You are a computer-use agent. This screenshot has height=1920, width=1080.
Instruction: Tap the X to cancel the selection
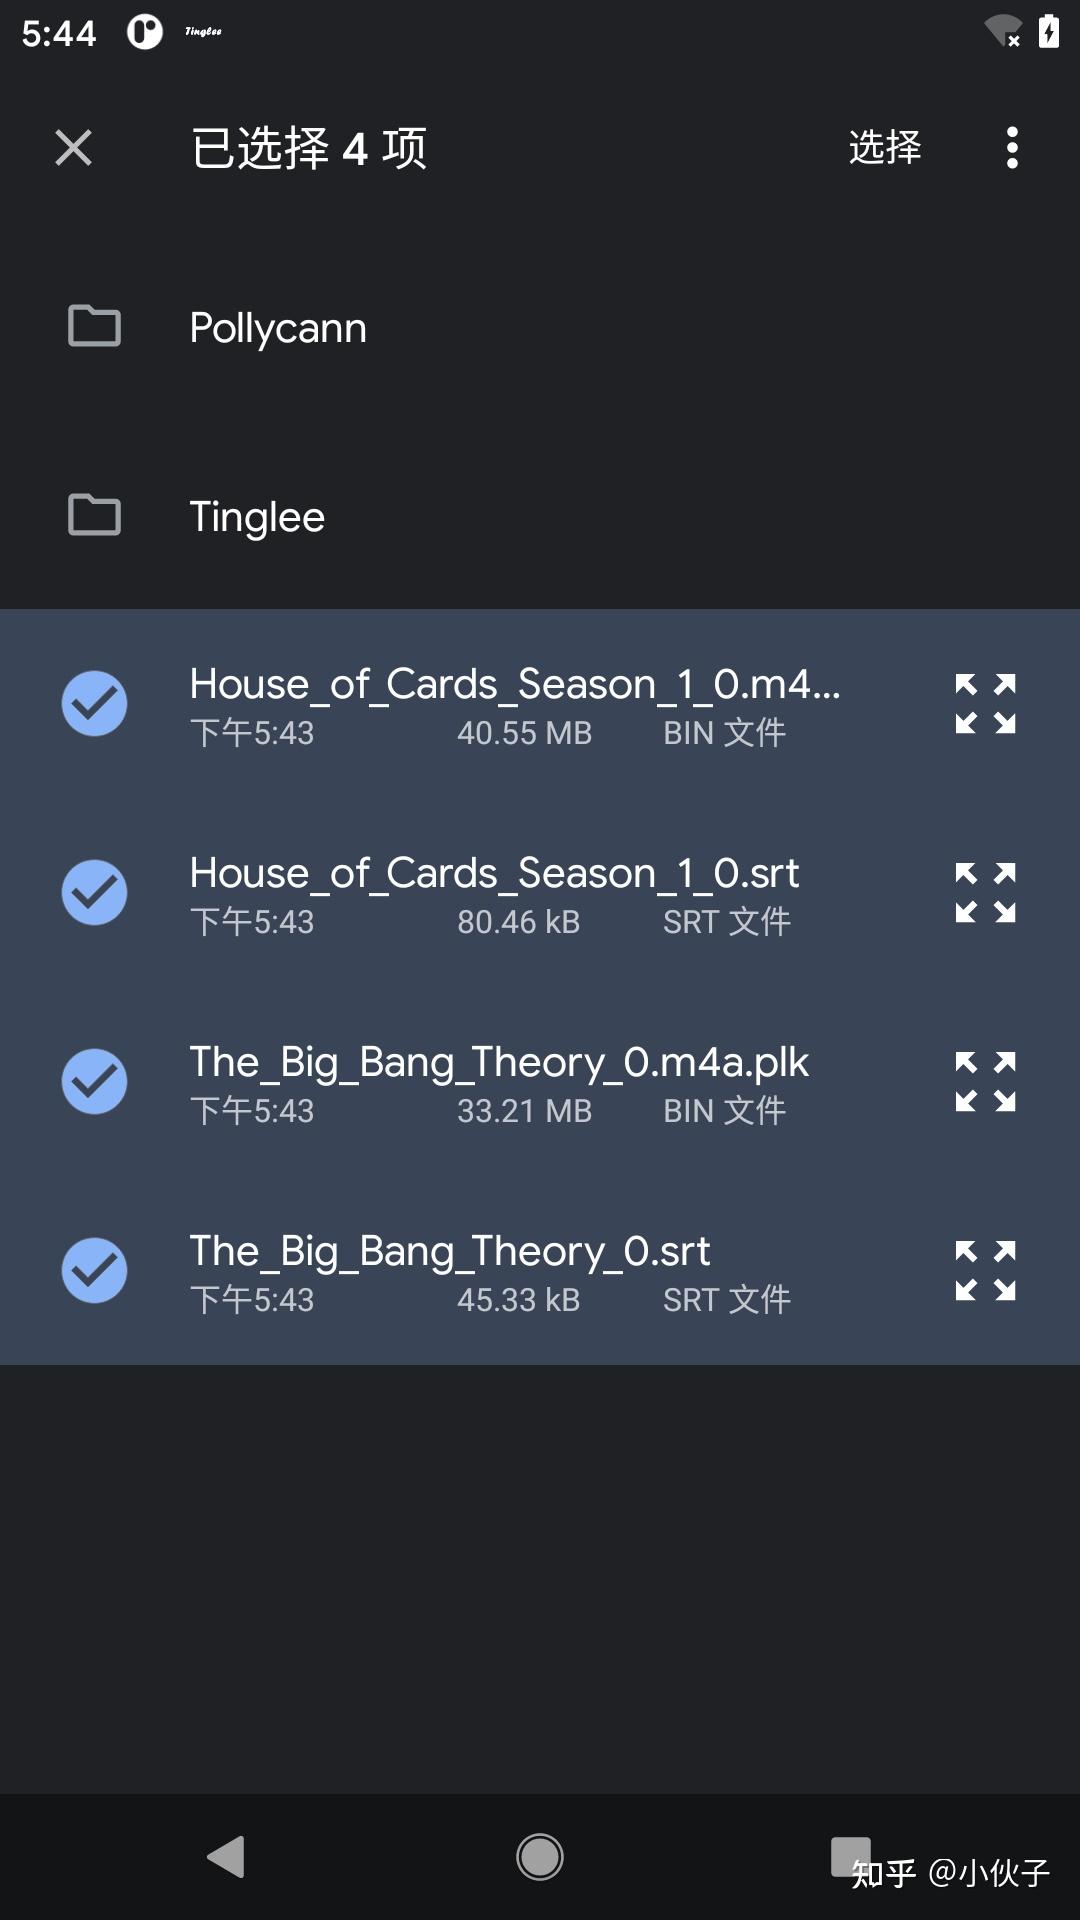(73, 148)
